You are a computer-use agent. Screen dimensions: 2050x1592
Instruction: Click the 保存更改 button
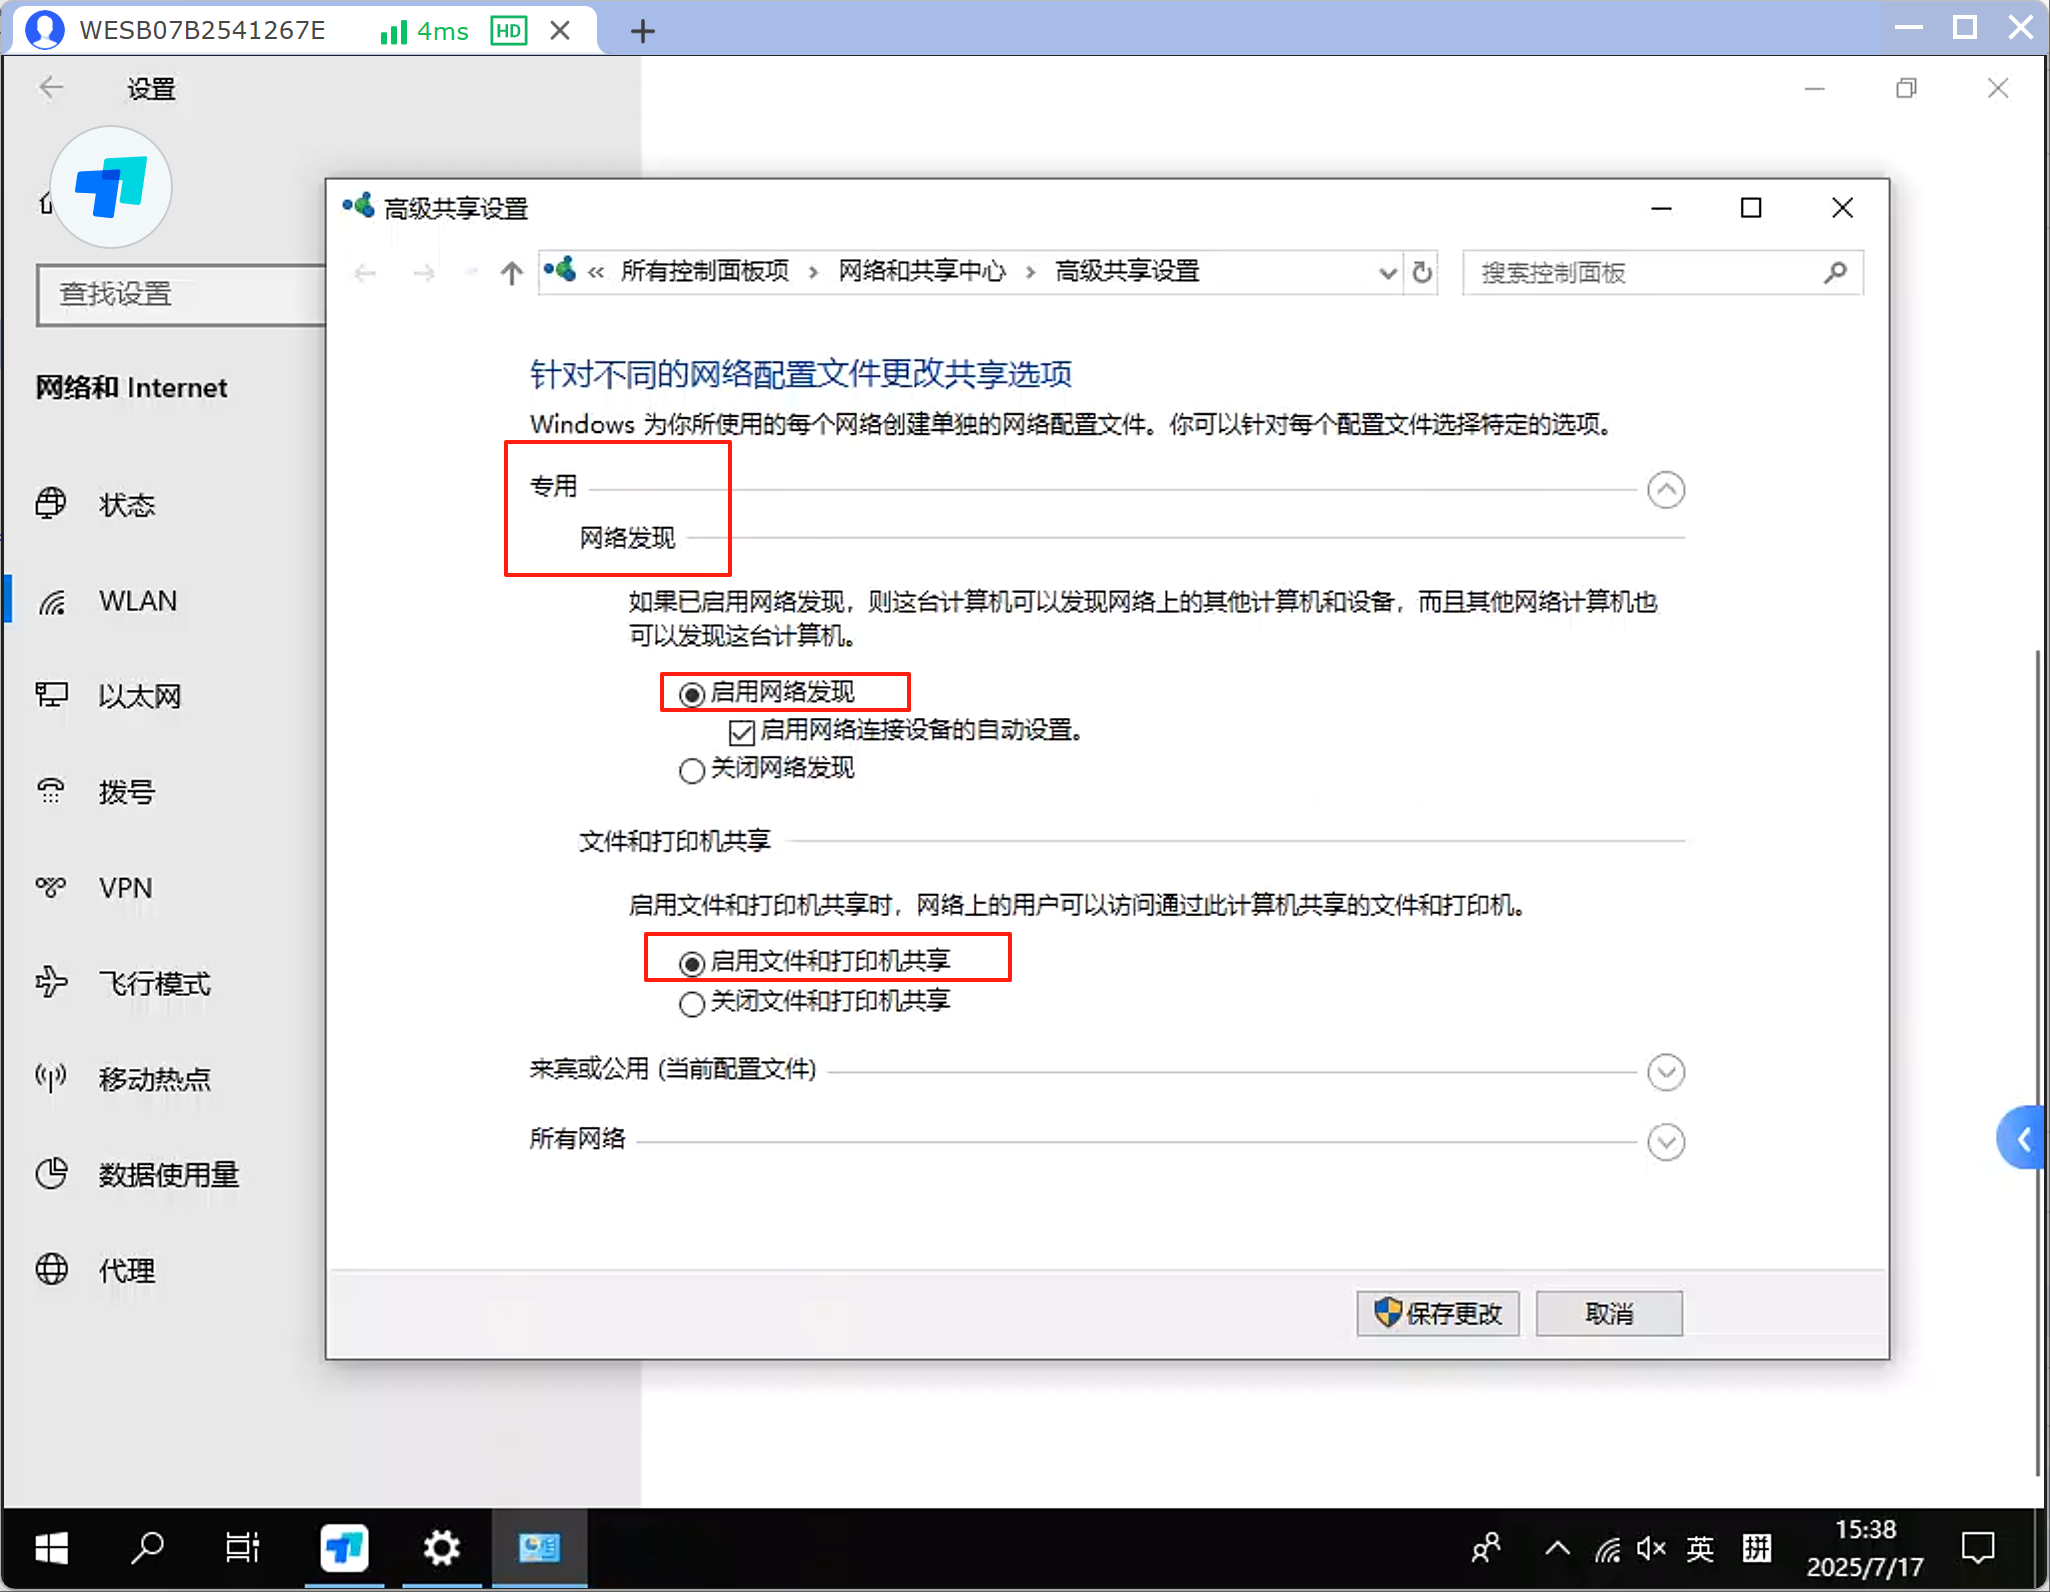pos(1438,1313)
